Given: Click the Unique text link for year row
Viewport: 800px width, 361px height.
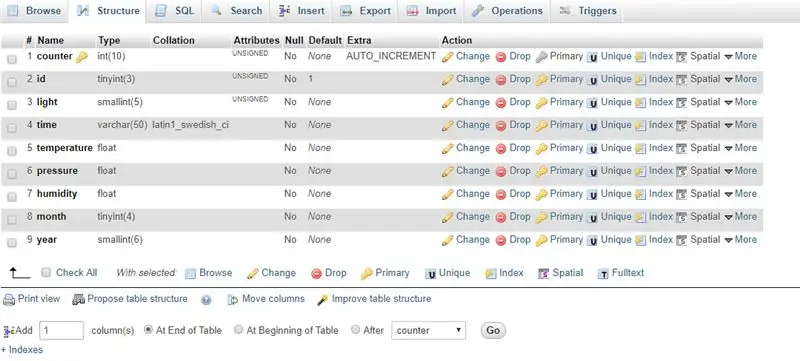Looking at the screenshot, I should [616, 240].
